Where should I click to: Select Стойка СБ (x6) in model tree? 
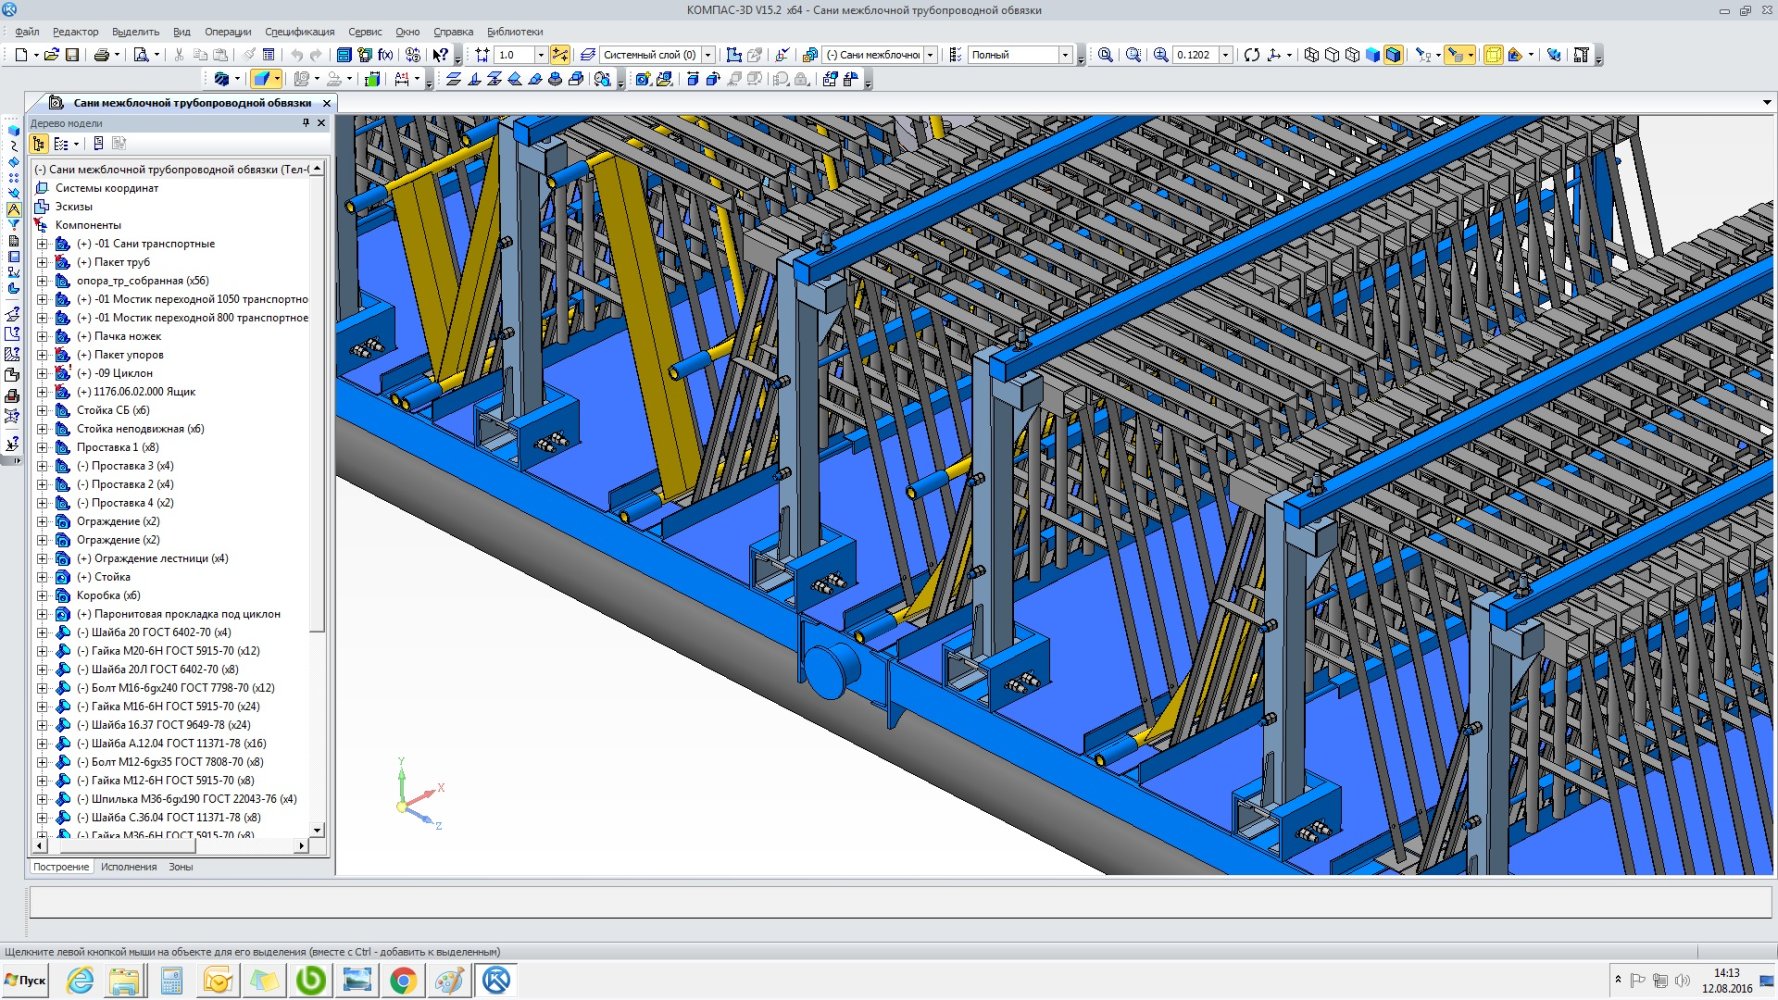click(113, 410)
